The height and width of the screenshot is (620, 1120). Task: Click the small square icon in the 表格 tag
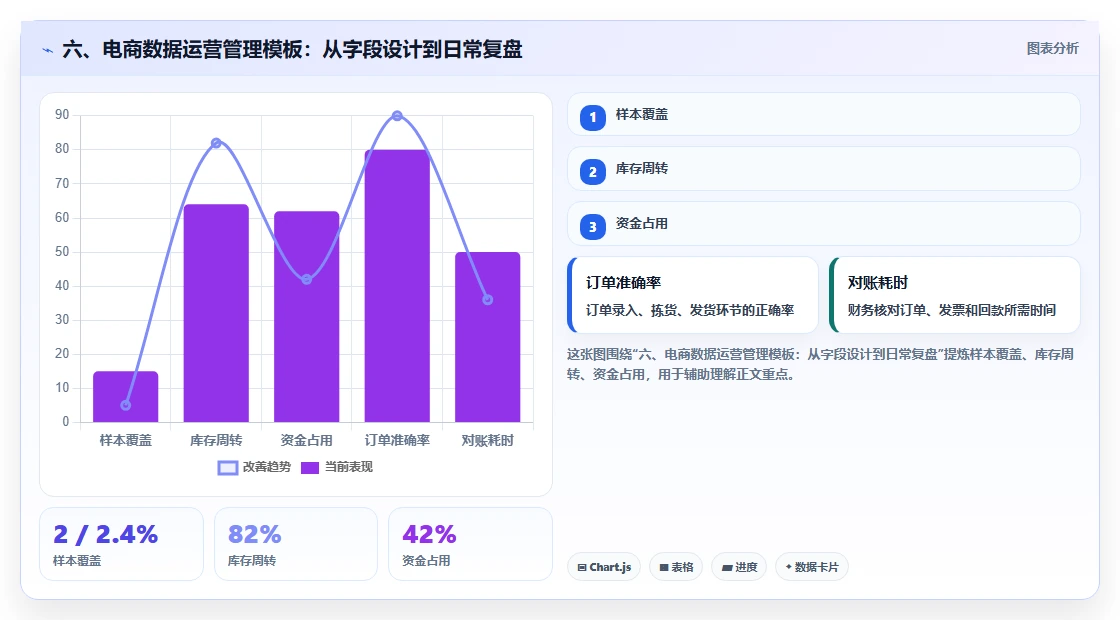(x=664, y=567)
